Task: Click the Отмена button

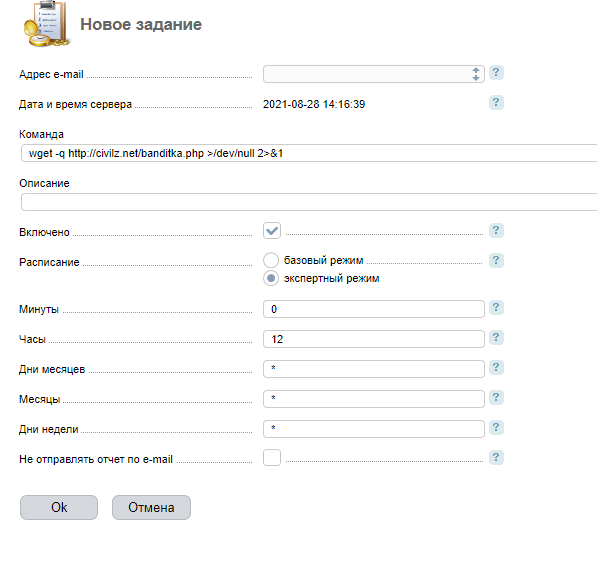Action: point(151,507)
